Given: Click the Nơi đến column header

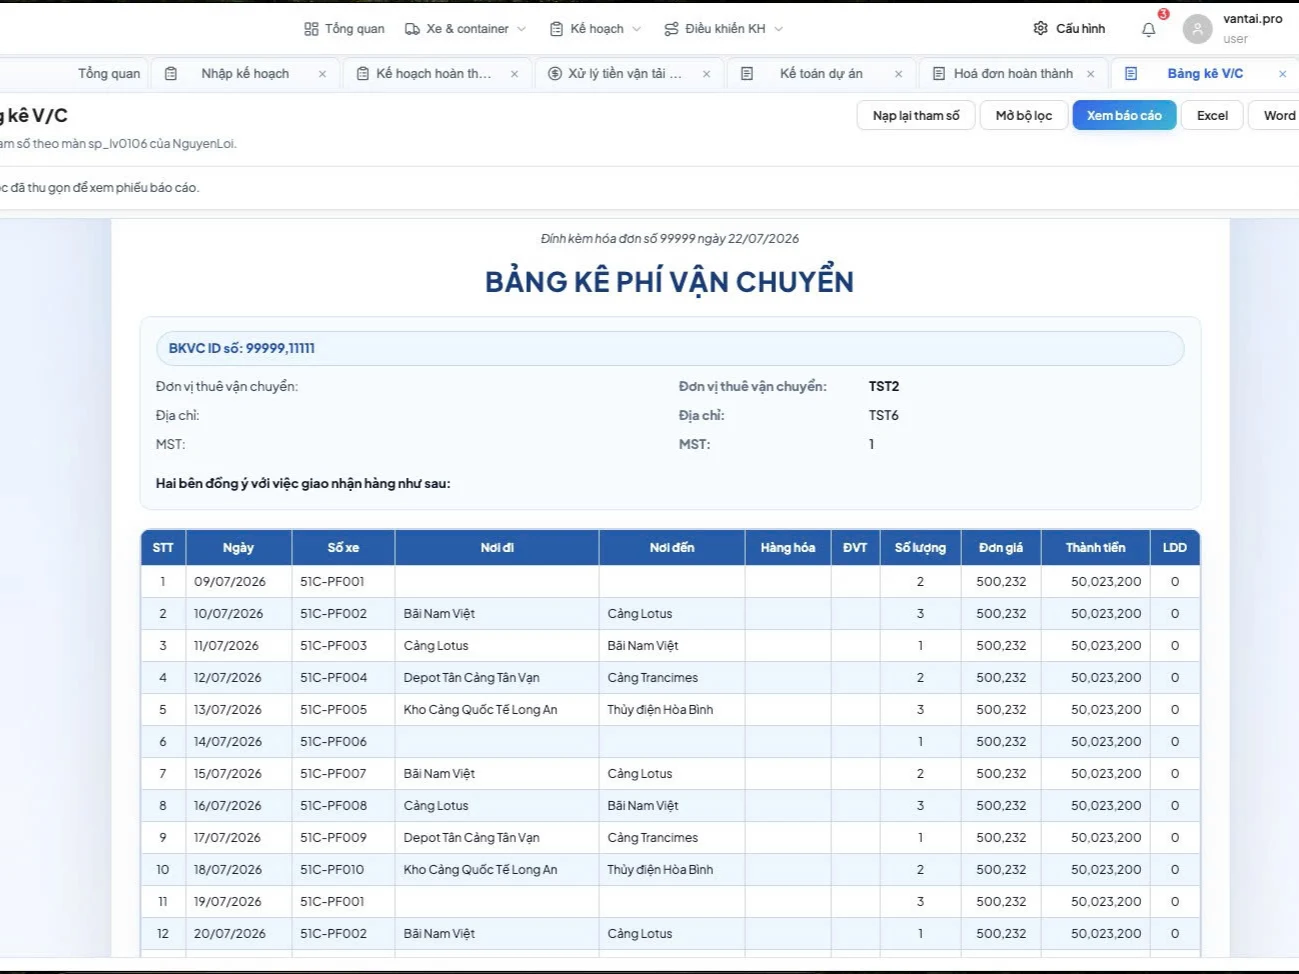Looking at the screenshot, I should pos(672,548).
